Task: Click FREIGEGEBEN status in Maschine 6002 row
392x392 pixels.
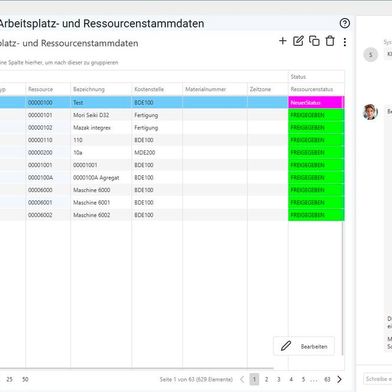Action: [x=316, y=215]
